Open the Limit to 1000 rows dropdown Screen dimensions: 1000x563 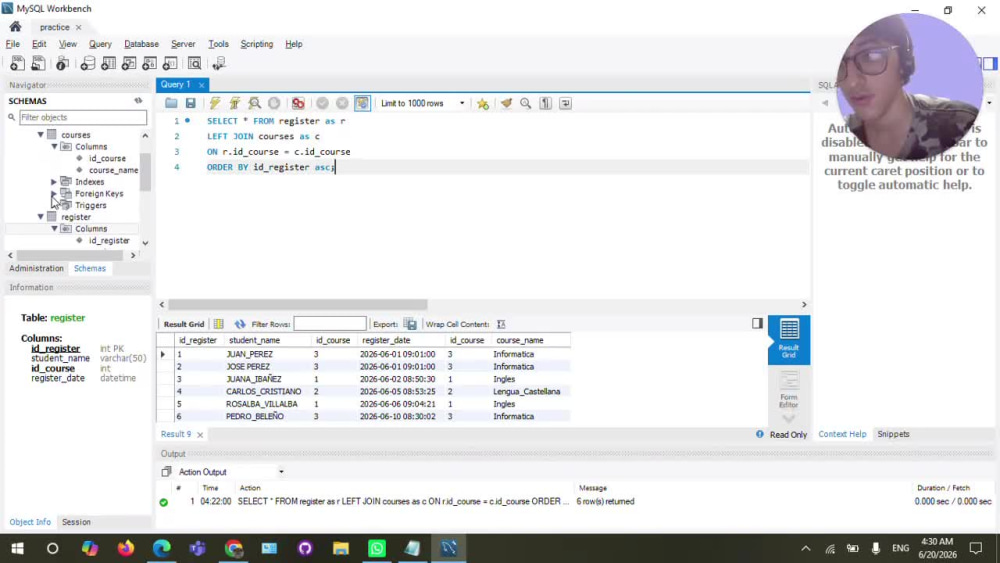click(422, 103)
